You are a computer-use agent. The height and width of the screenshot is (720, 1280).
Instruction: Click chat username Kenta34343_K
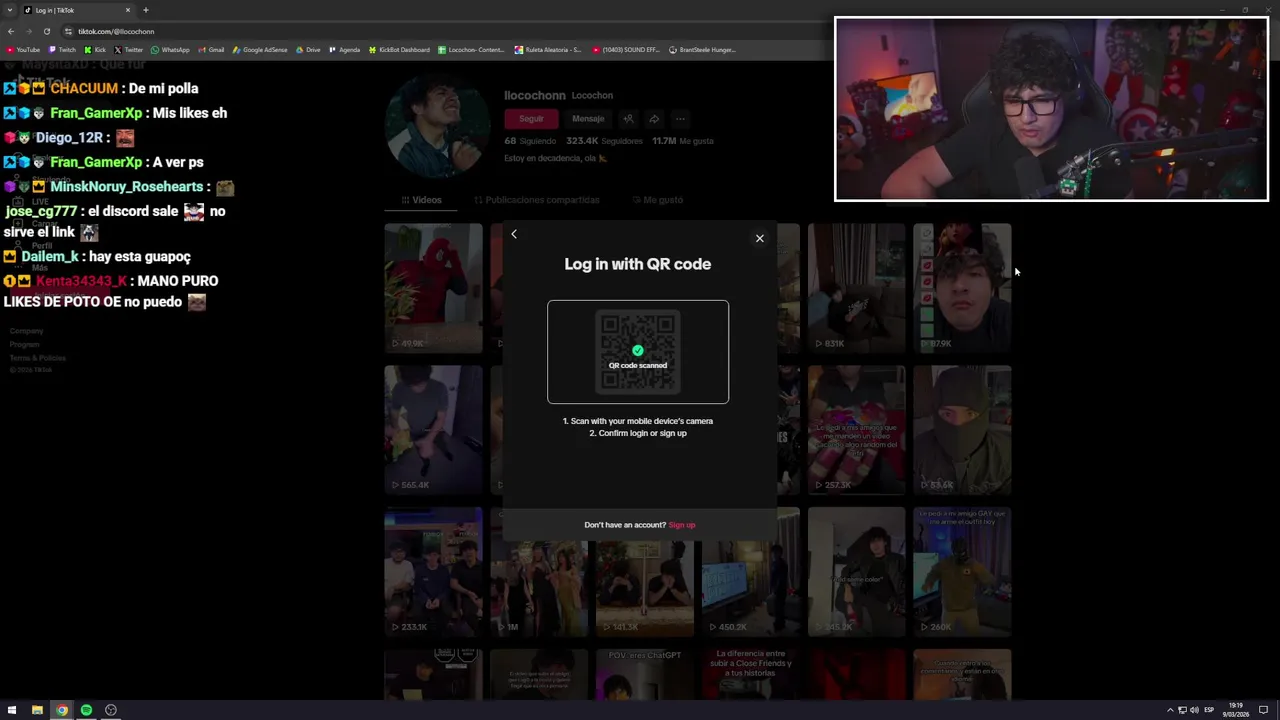click(81, 281)
